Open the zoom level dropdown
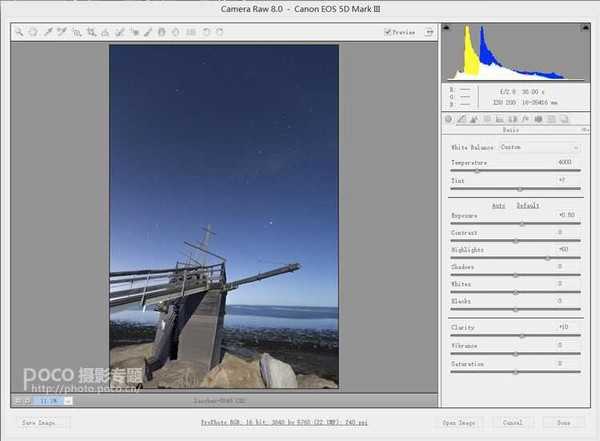Screen dimensions: 600x441 (67, 400)
